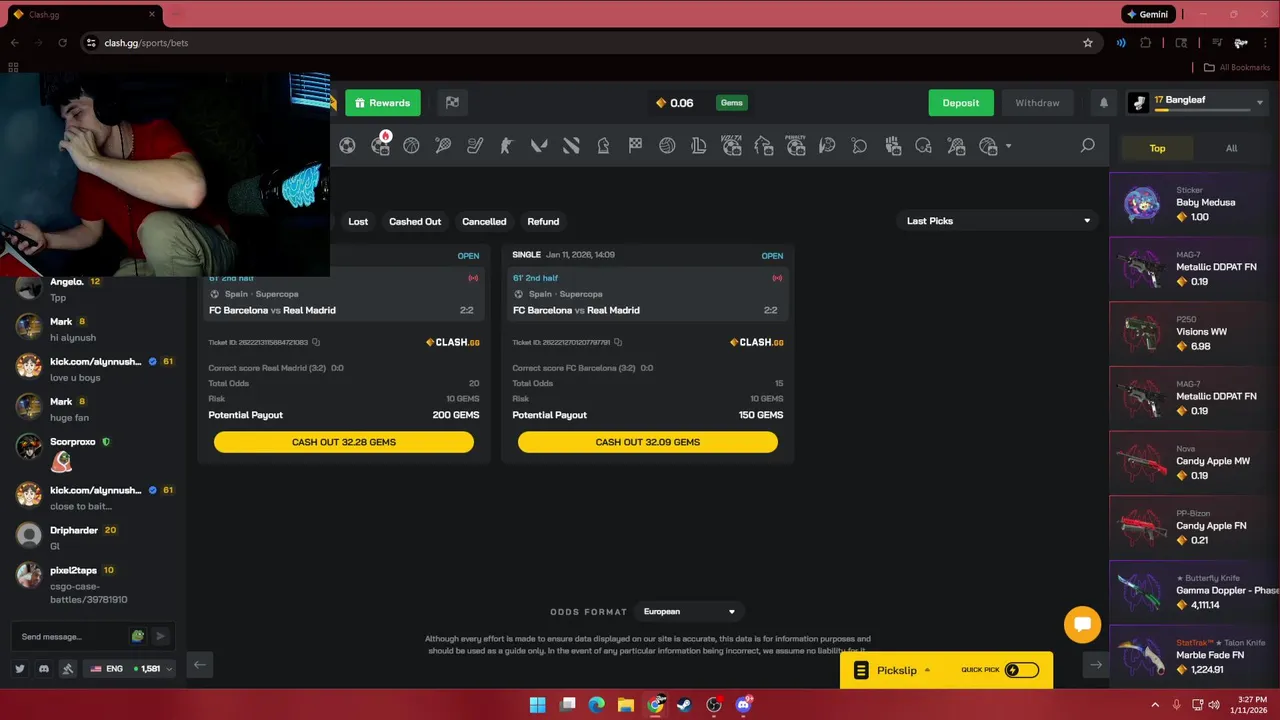
Task: Open the ENG chat language dropdown
Action: 131,668
